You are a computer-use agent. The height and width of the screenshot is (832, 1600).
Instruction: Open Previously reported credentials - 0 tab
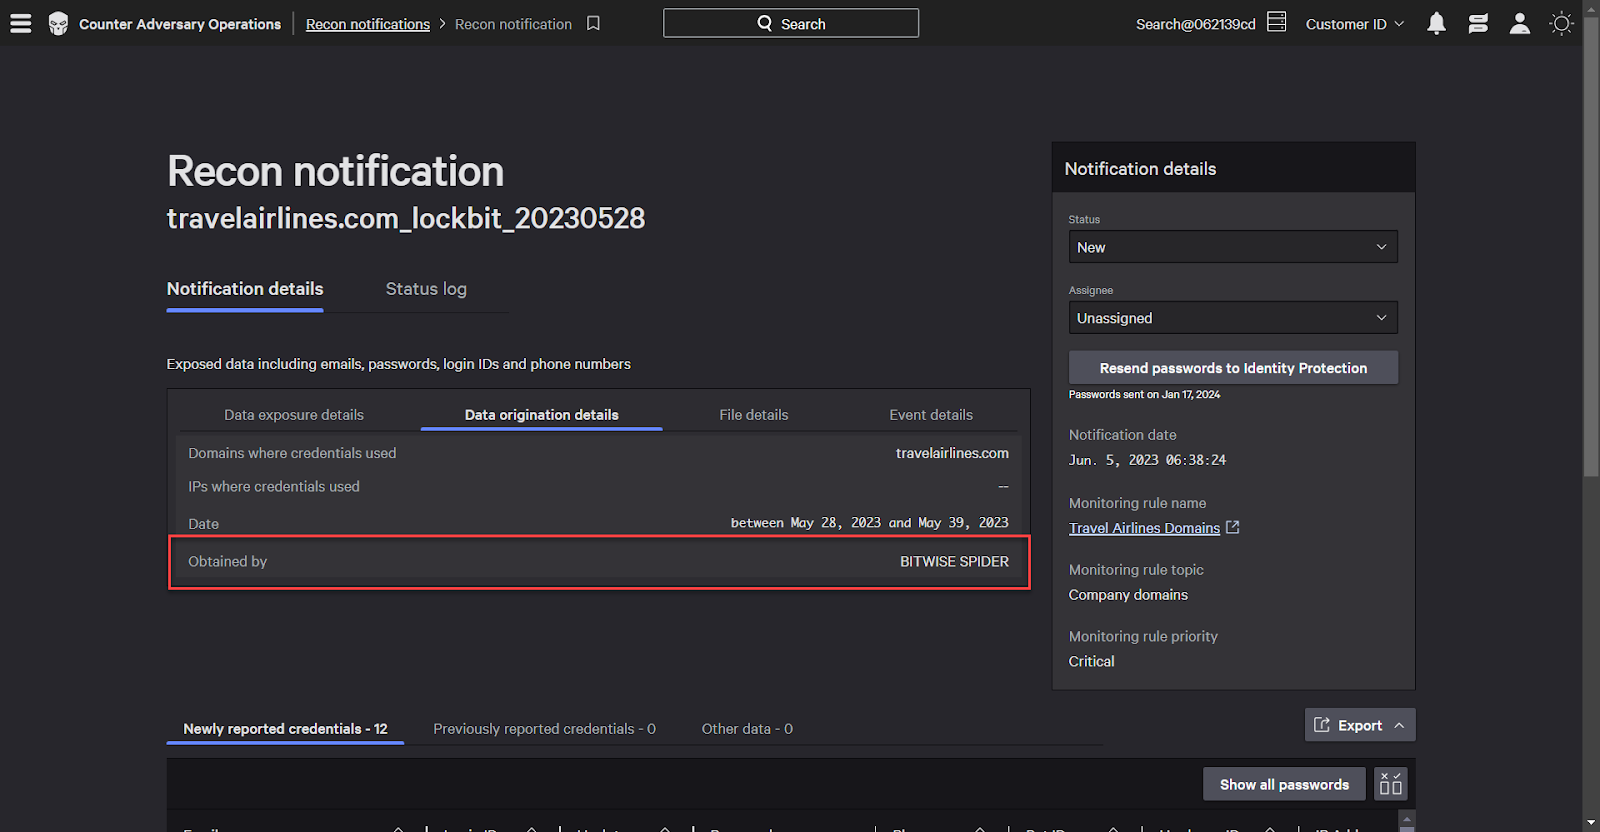pos(544,729)
